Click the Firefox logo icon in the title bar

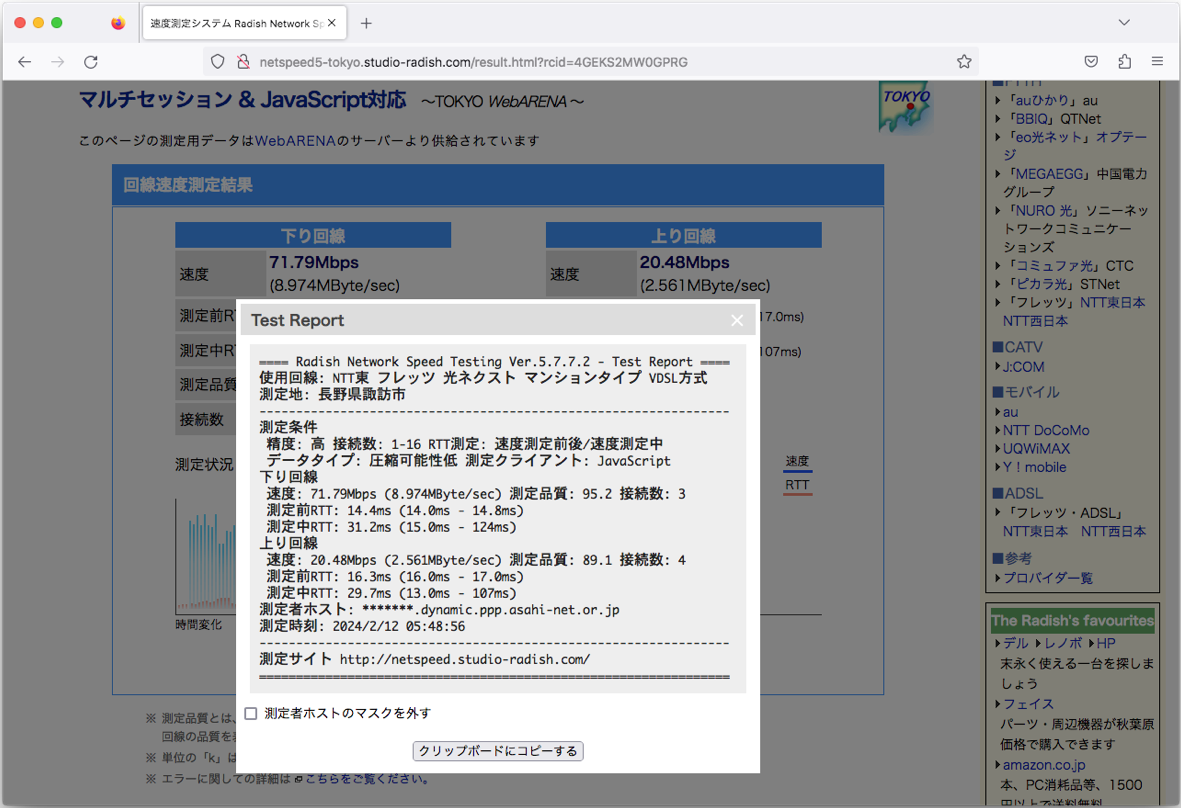118,23
